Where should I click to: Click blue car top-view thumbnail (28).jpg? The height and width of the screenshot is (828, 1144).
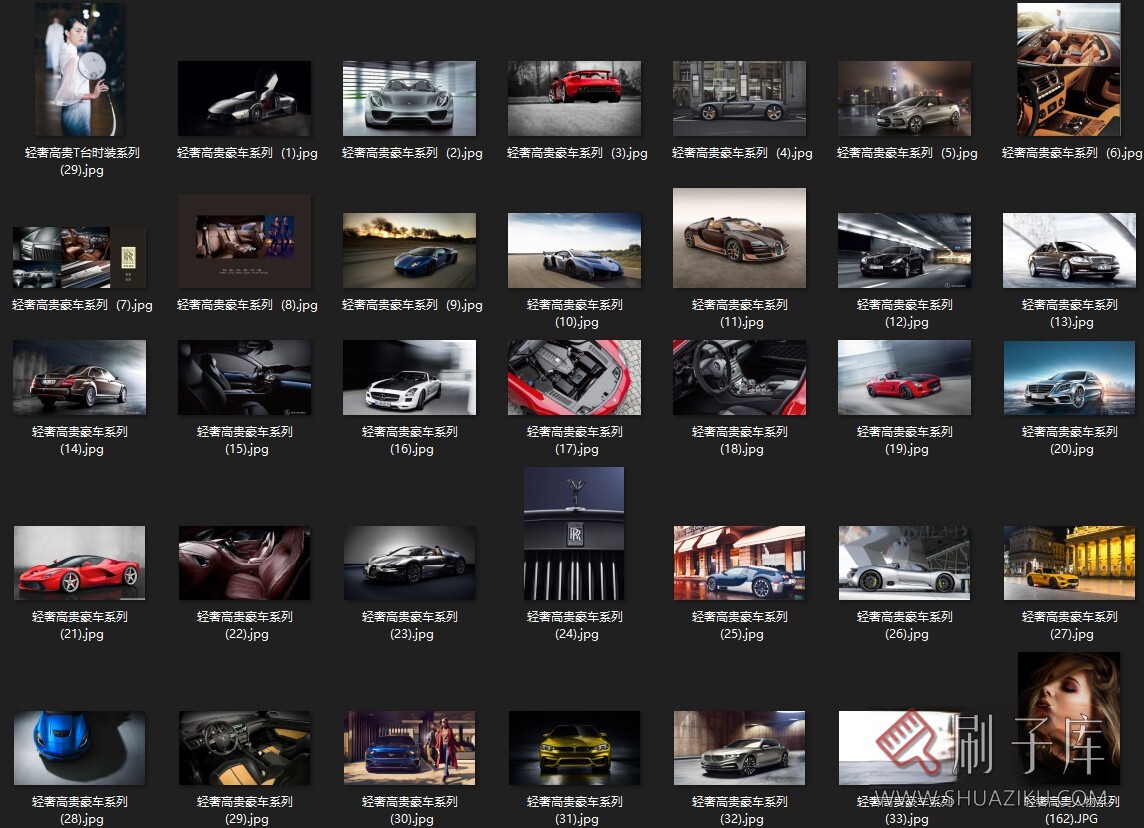pos(79,747)
